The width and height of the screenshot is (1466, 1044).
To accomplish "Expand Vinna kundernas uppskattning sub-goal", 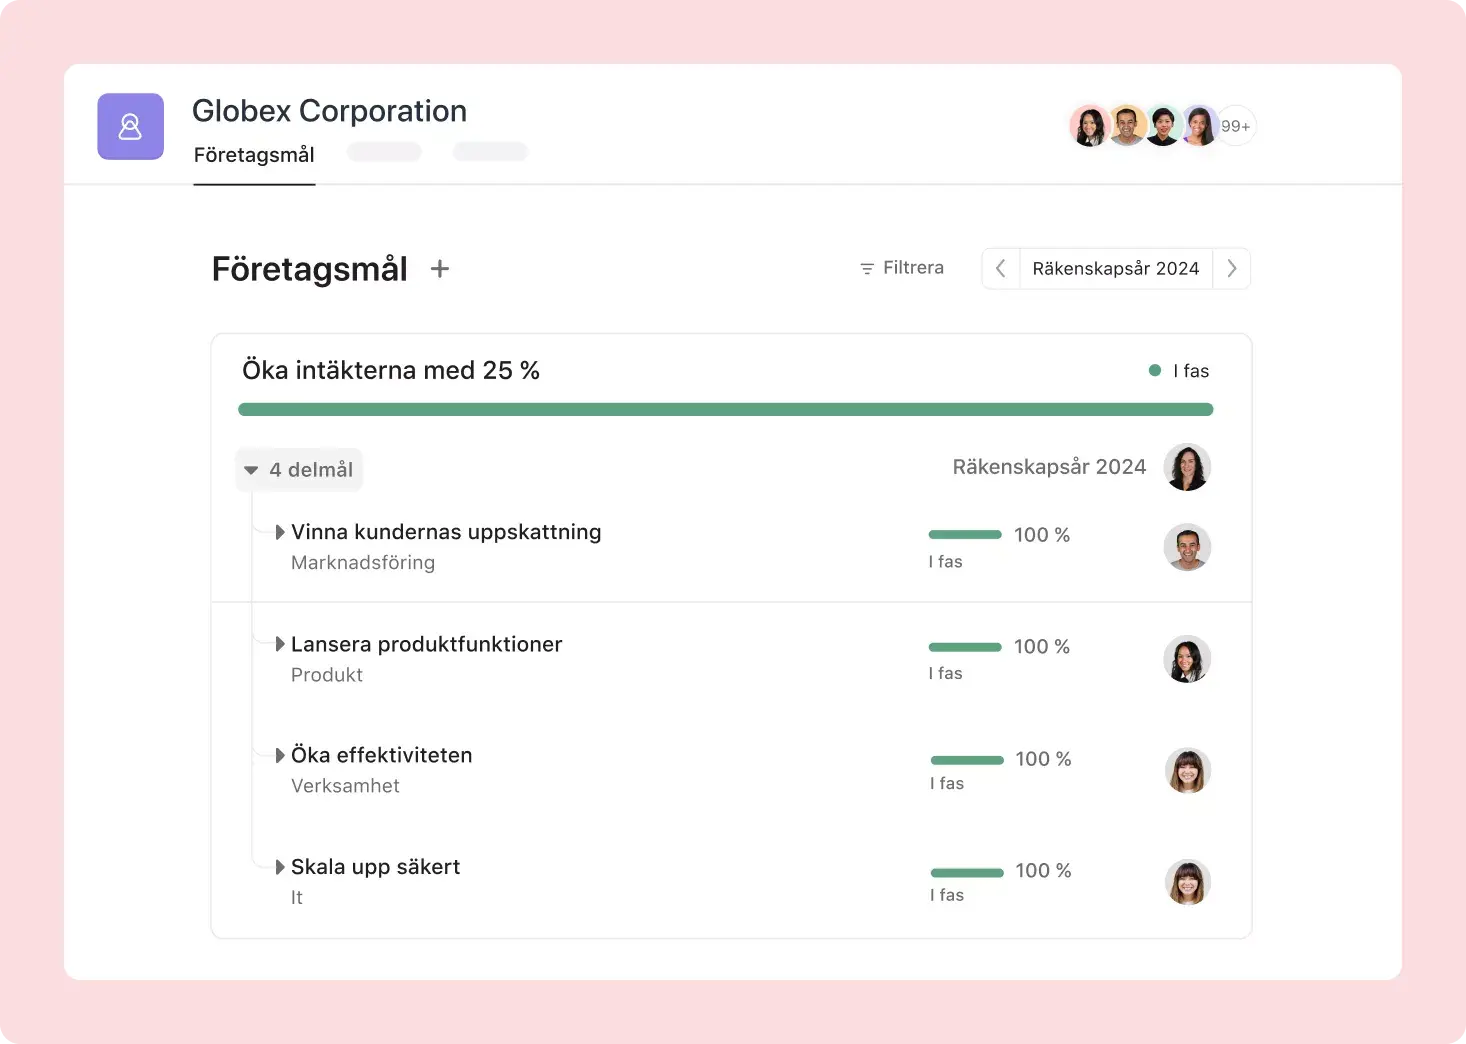I will pyautogui.click(x=280, y=532).
